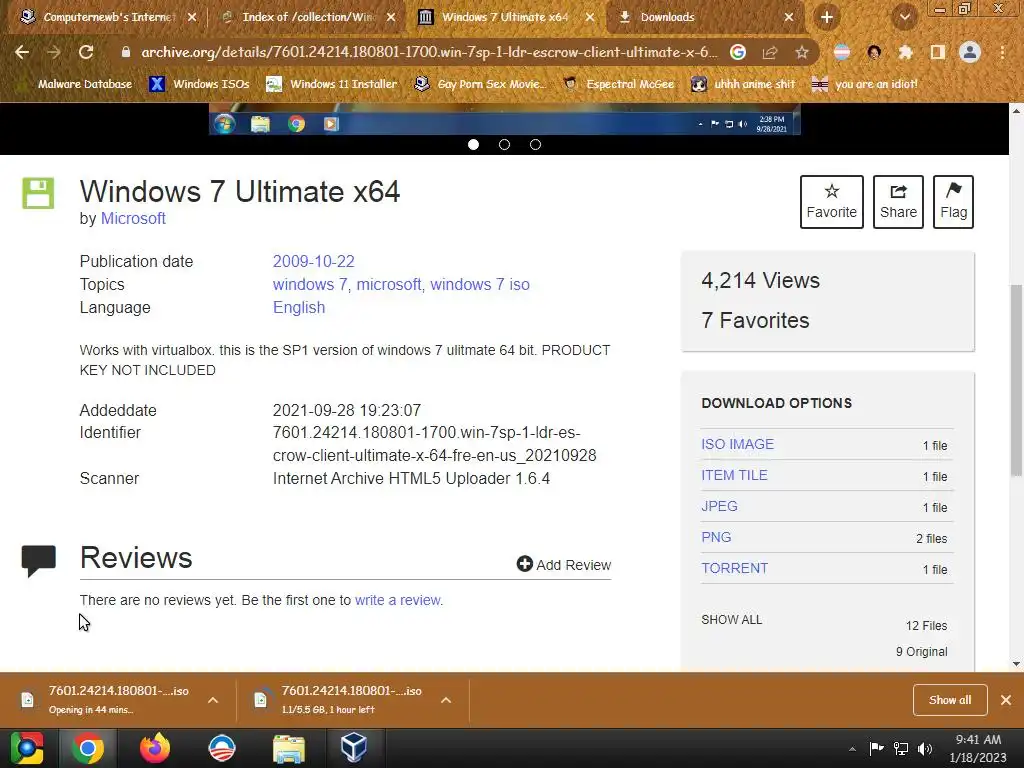
Task: Switch to the Downloads tab
Action: 705,17
